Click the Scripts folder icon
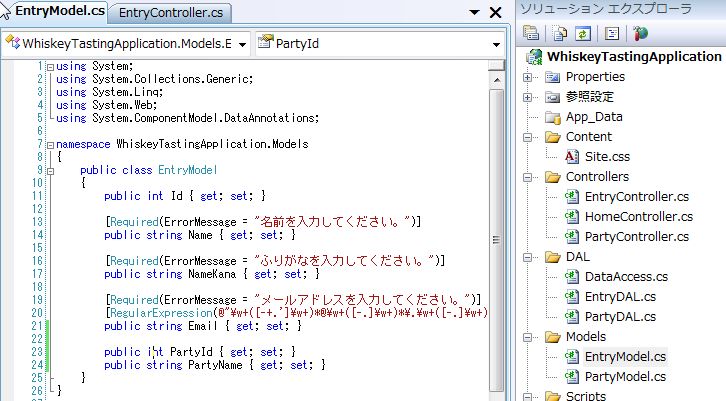 [x=553, y=396]
